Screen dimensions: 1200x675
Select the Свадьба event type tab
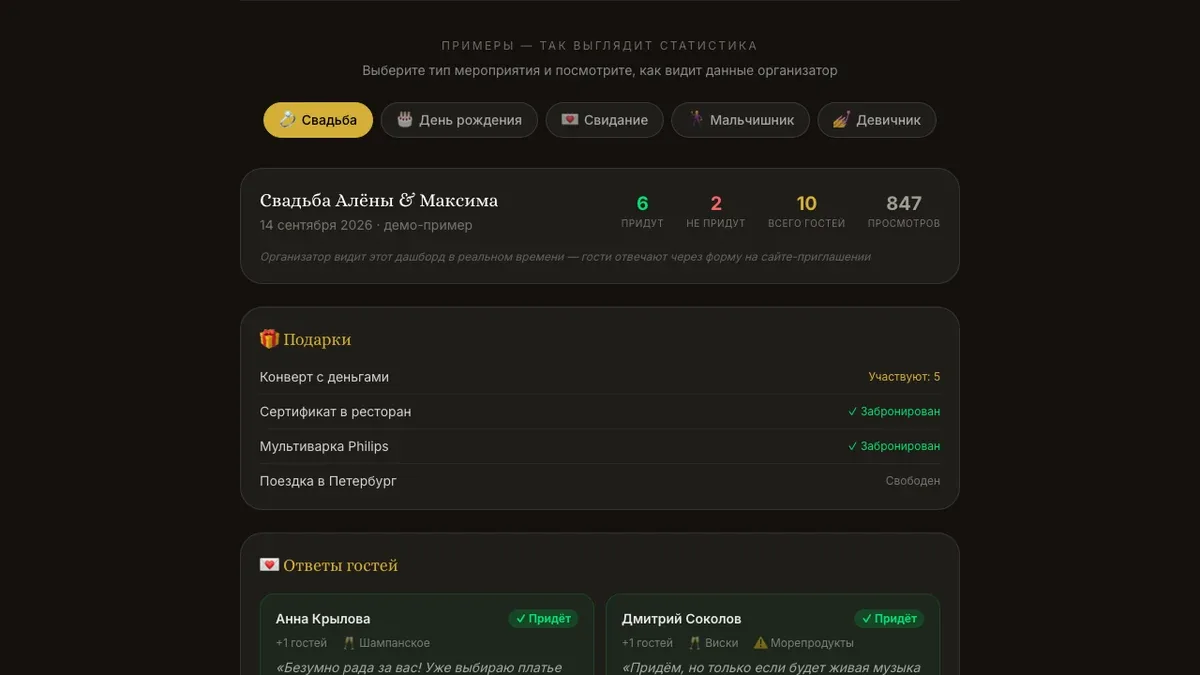tap(318, 120)
